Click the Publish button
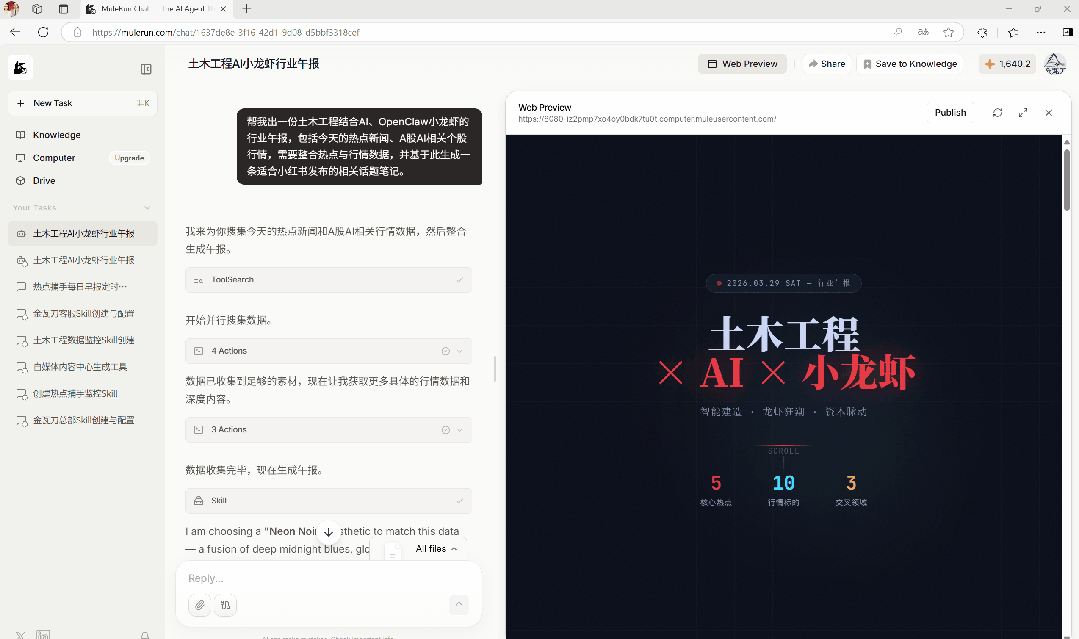 [950, 113]
